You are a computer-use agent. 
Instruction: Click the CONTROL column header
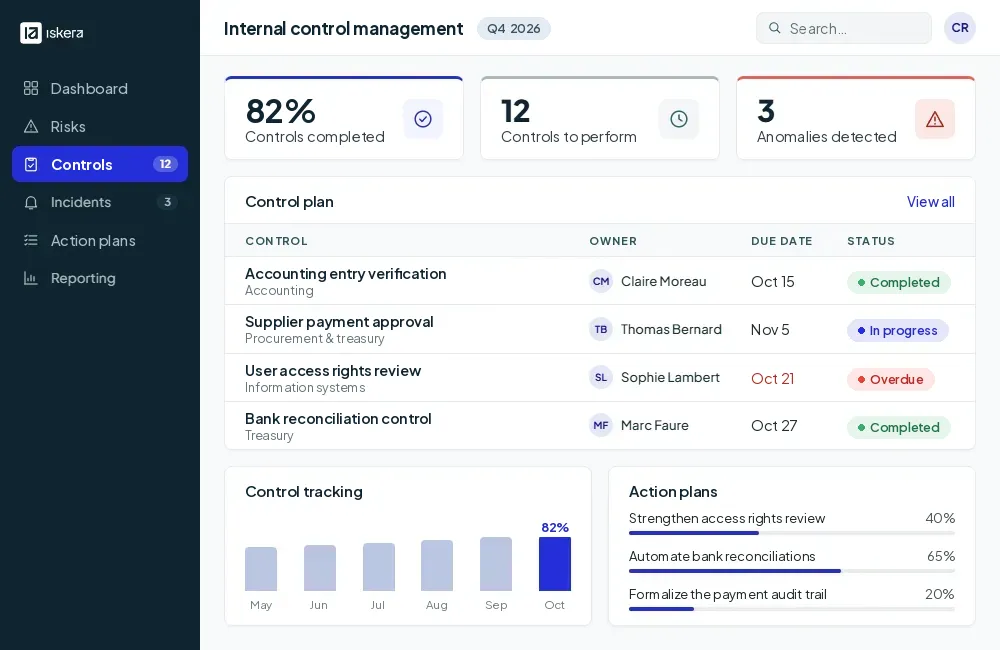click(276, 241)
